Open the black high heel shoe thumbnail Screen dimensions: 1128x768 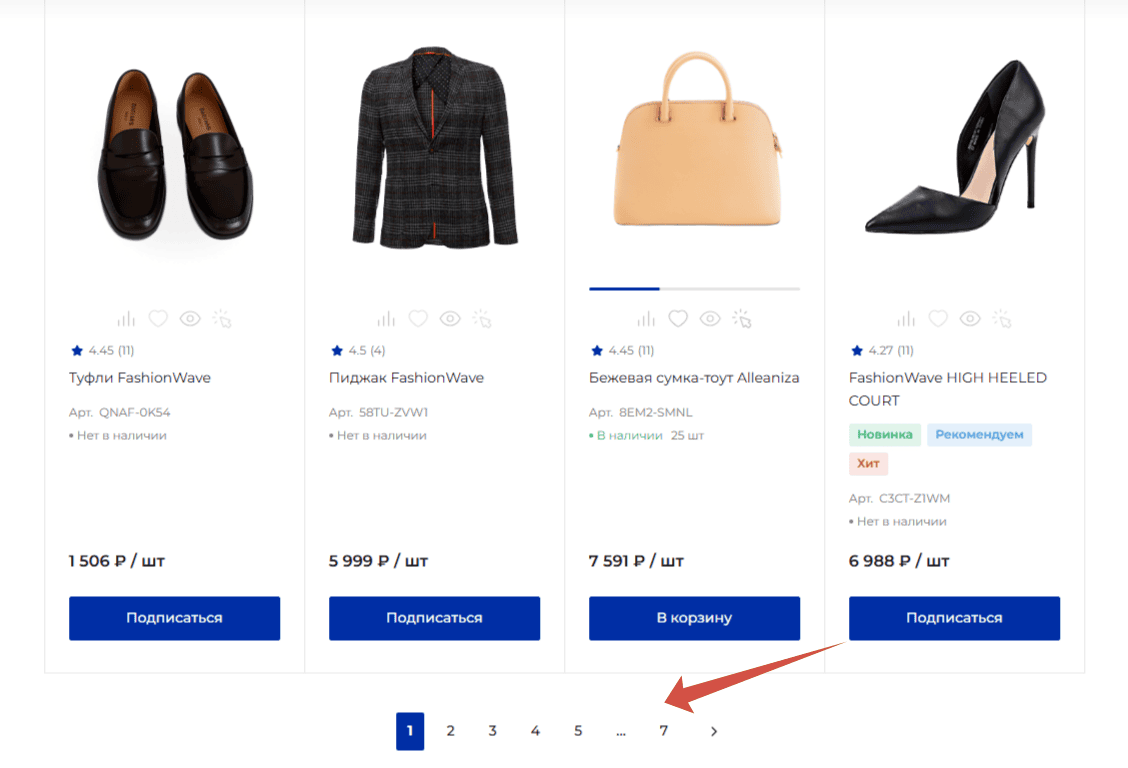coord(954,147)
